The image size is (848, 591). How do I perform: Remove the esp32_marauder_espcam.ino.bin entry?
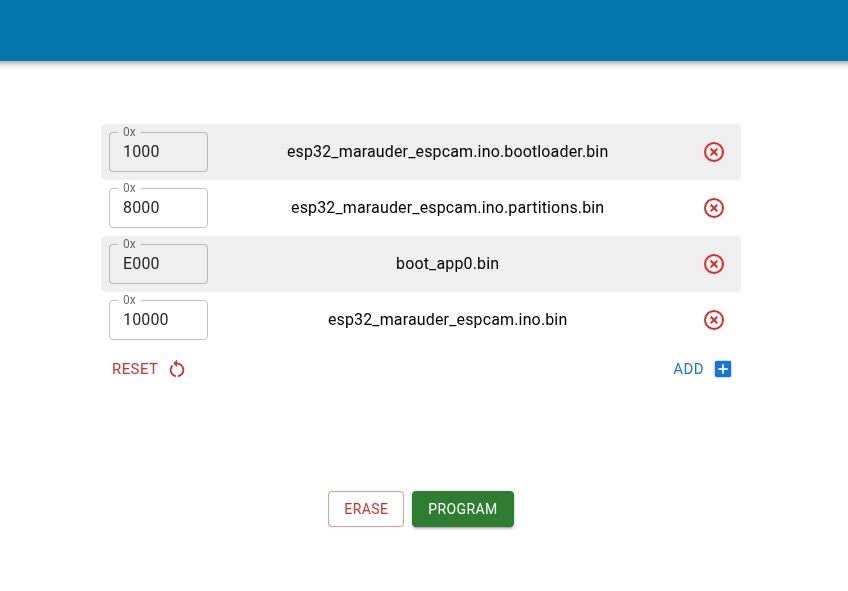713,320
